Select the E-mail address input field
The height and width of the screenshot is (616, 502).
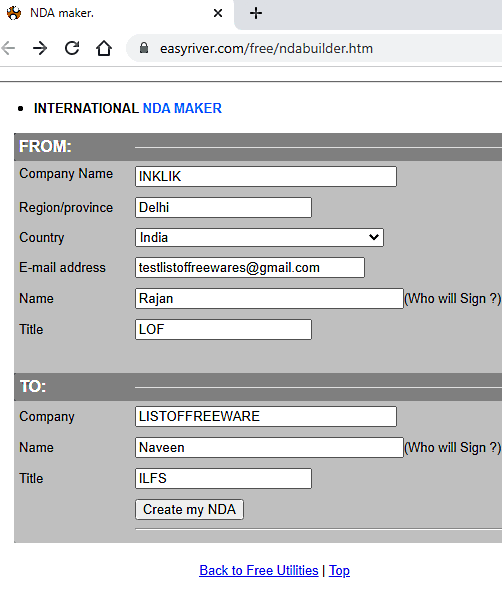pyautogui.click(x=250, y=268)
